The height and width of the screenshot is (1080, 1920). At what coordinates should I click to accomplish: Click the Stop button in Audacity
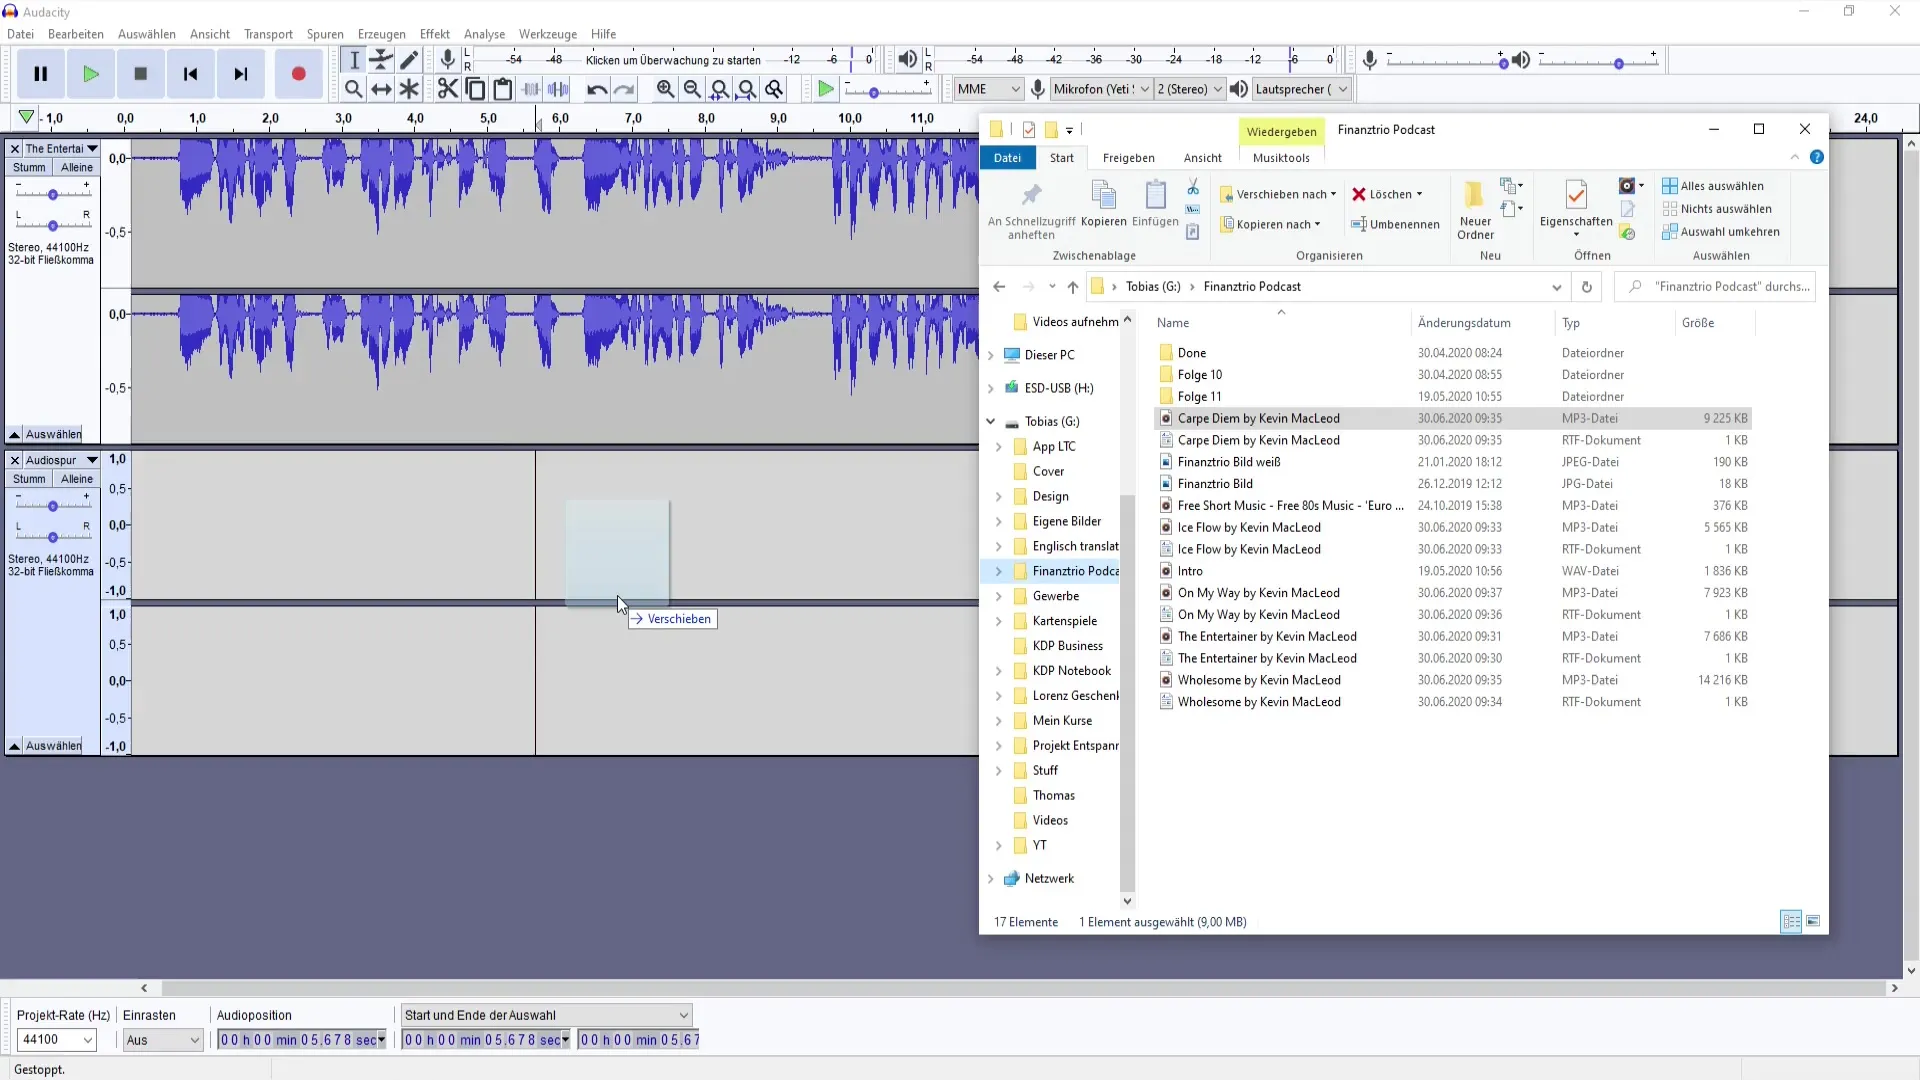coord(141,74)
